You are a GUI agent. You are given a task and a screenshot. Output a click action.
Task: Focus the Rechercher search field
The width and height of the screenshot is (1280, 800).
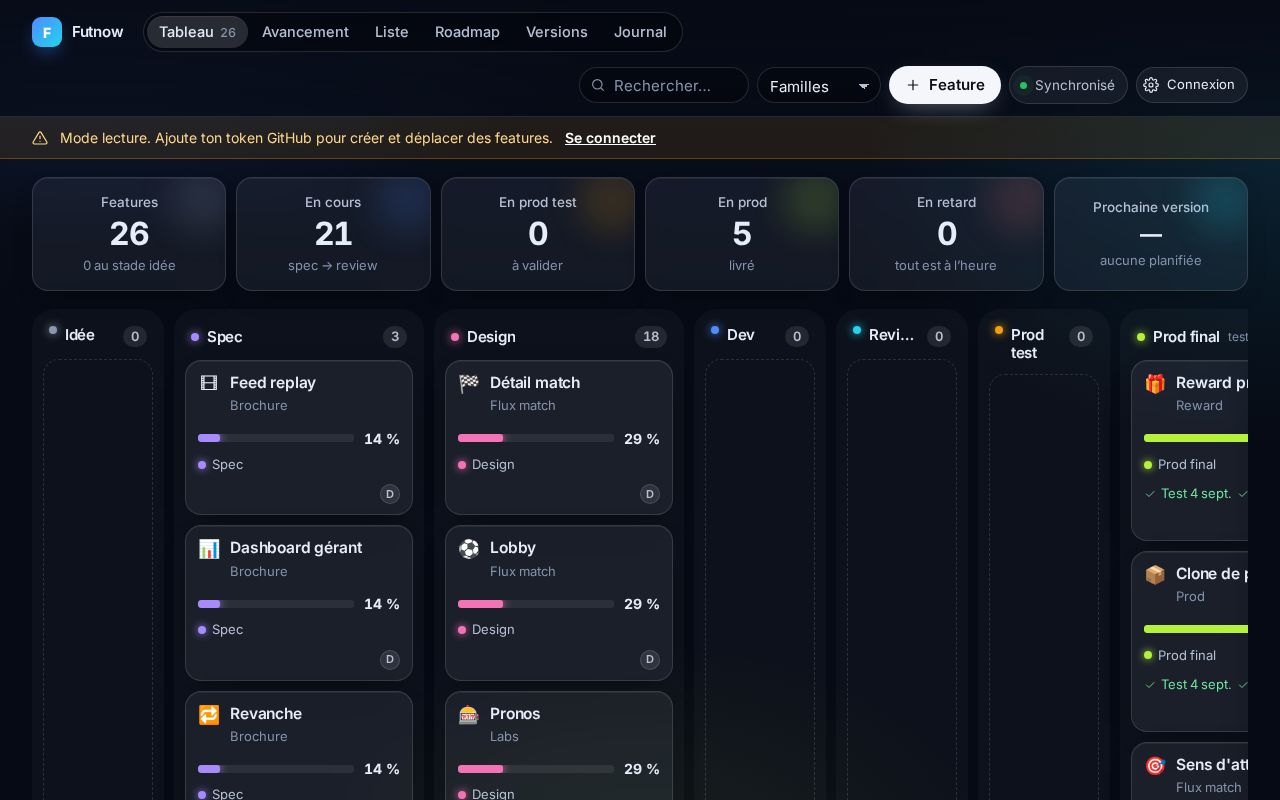pyautogui.click(x=664, y=85)
